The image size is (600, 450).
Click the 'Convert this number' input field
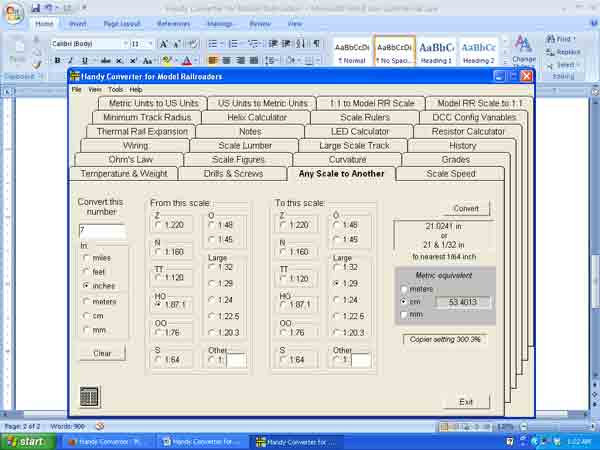[x=102, y=231]
